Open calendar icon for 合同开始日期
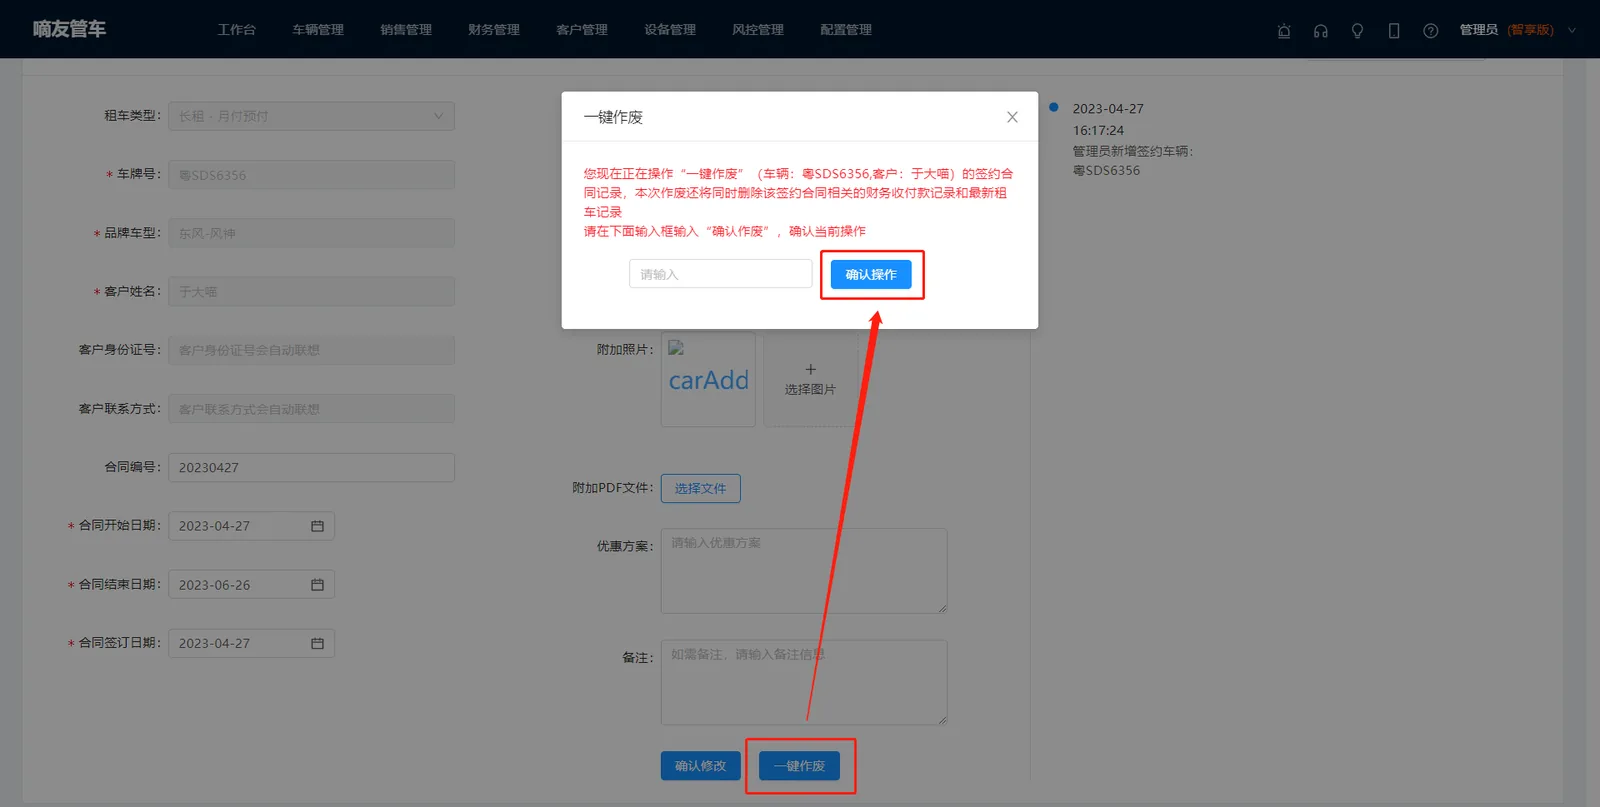This screenshot has width=1600, height=807. click(x=317, y=526)
